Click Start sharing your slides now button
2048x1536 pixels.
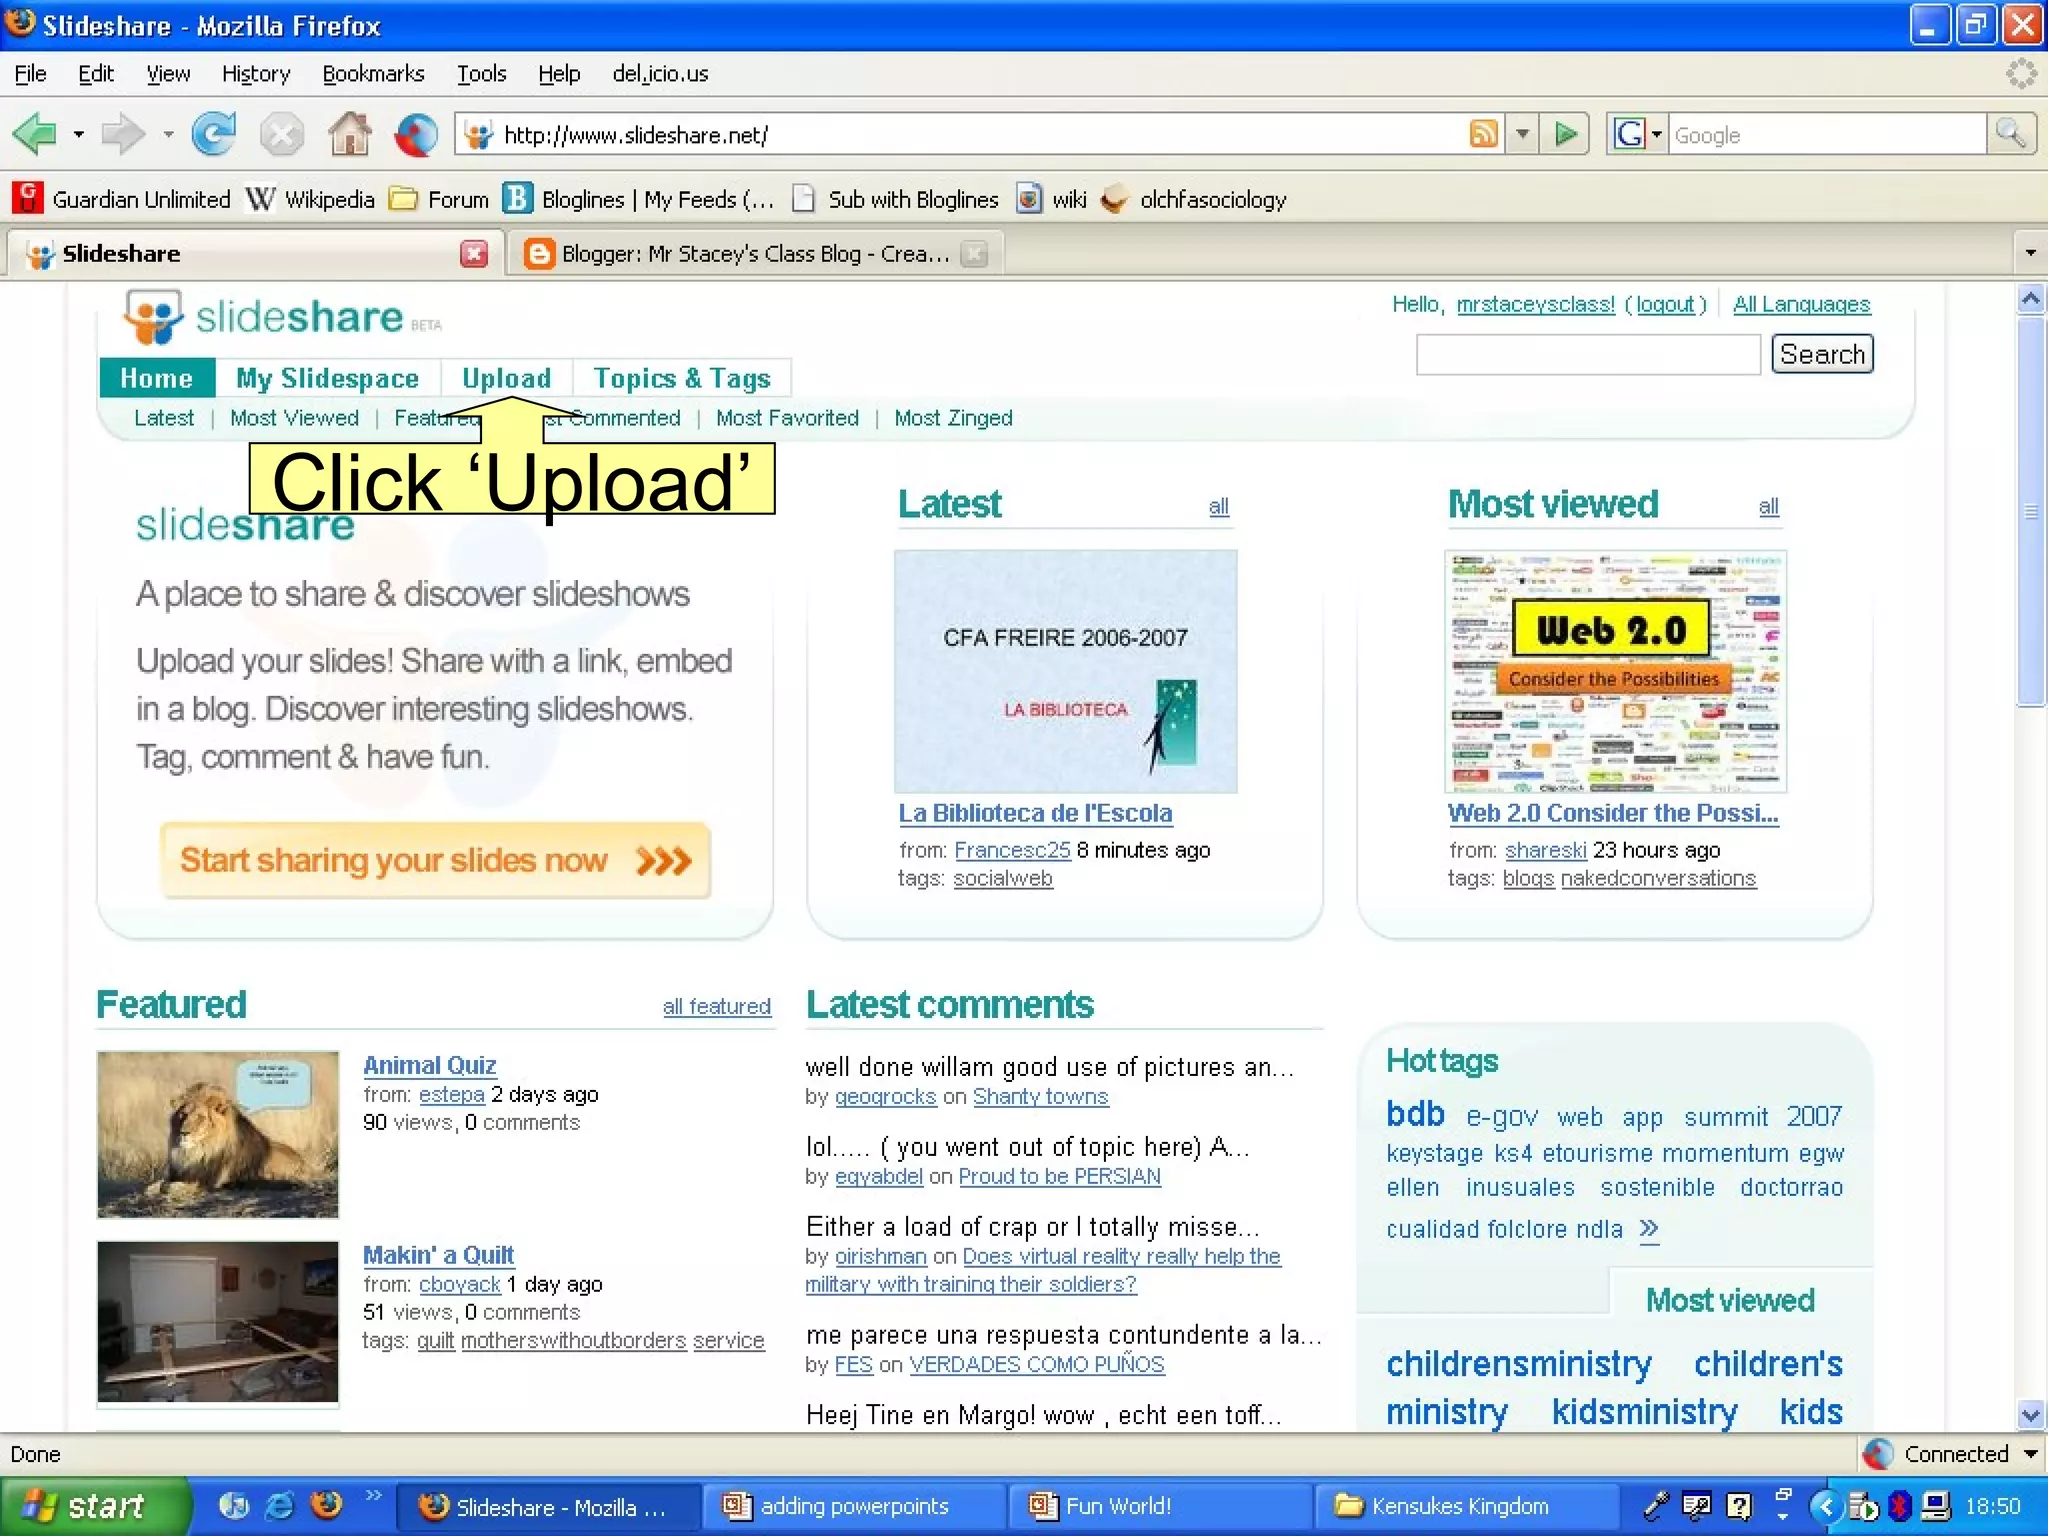click(x=435, y=860)
